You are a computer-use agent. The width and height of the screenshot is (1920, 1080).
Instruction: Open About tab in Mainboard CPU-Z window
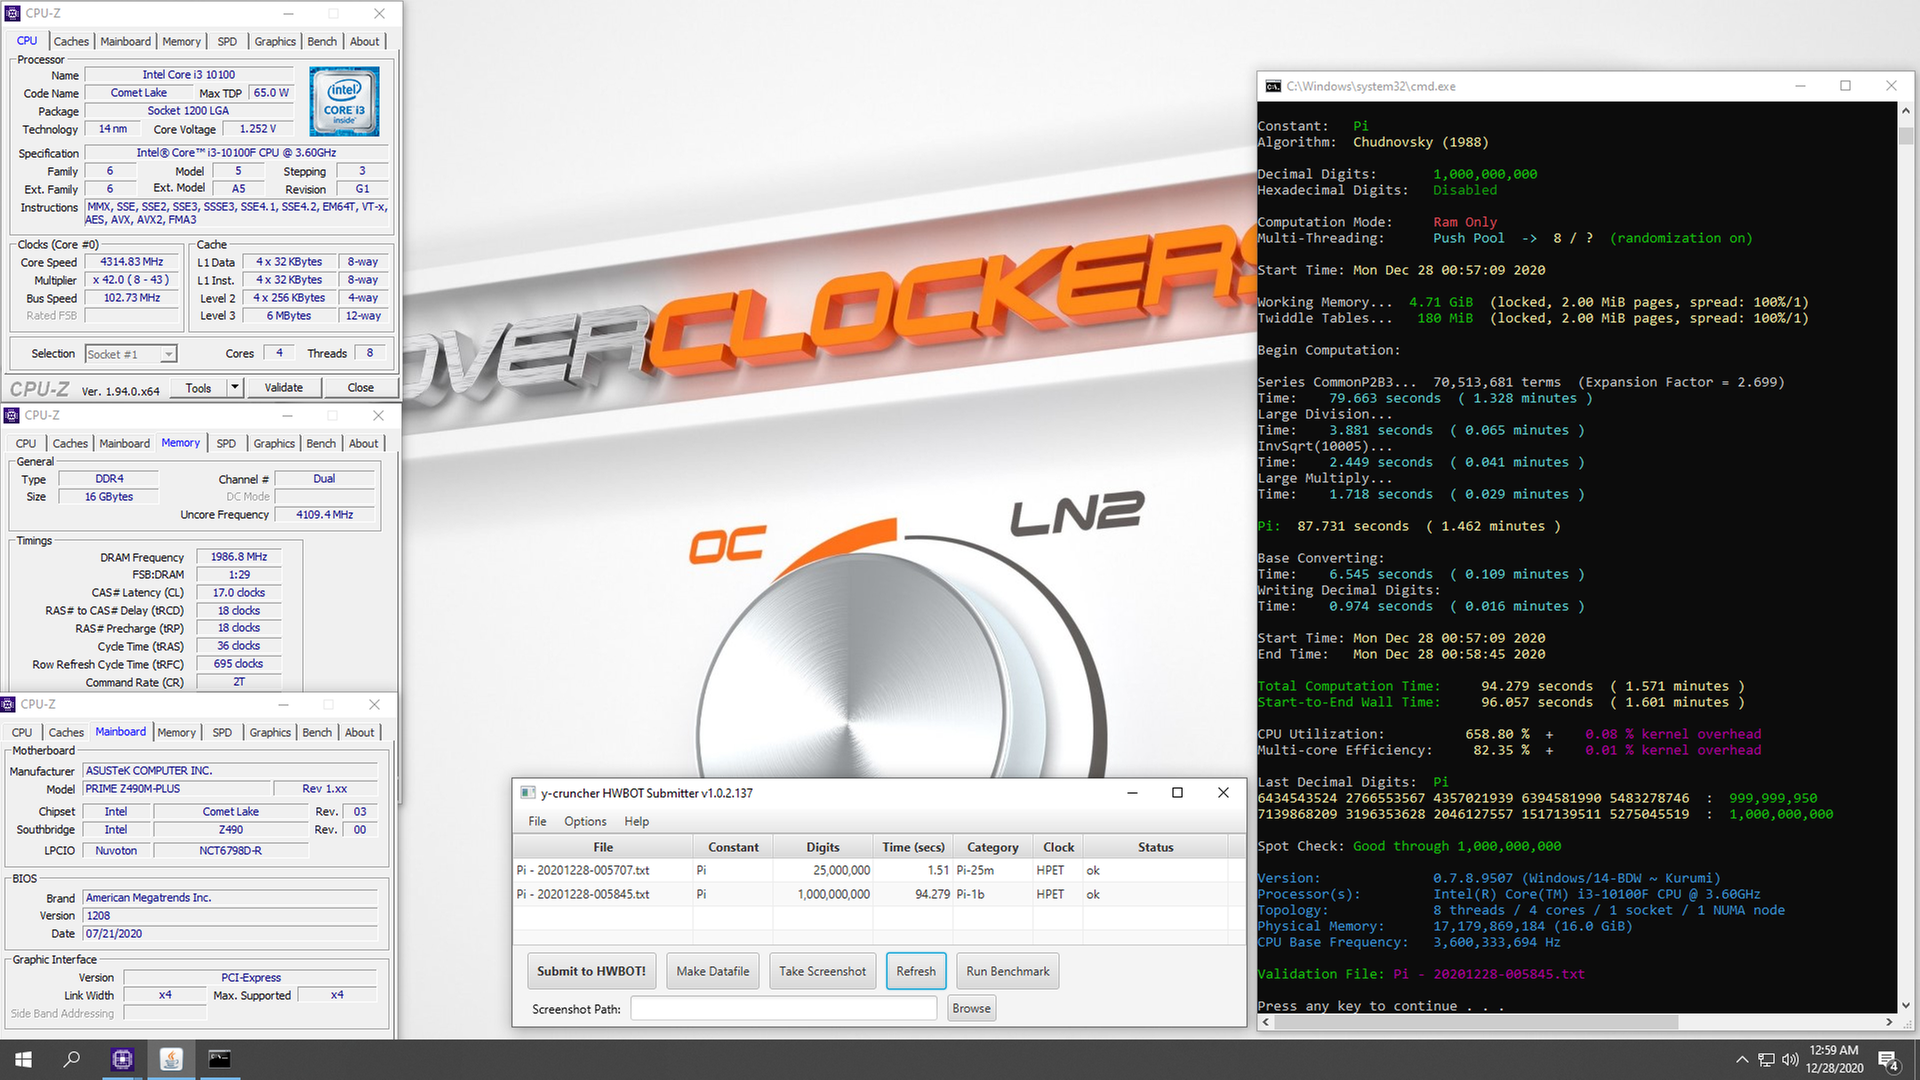360,732
